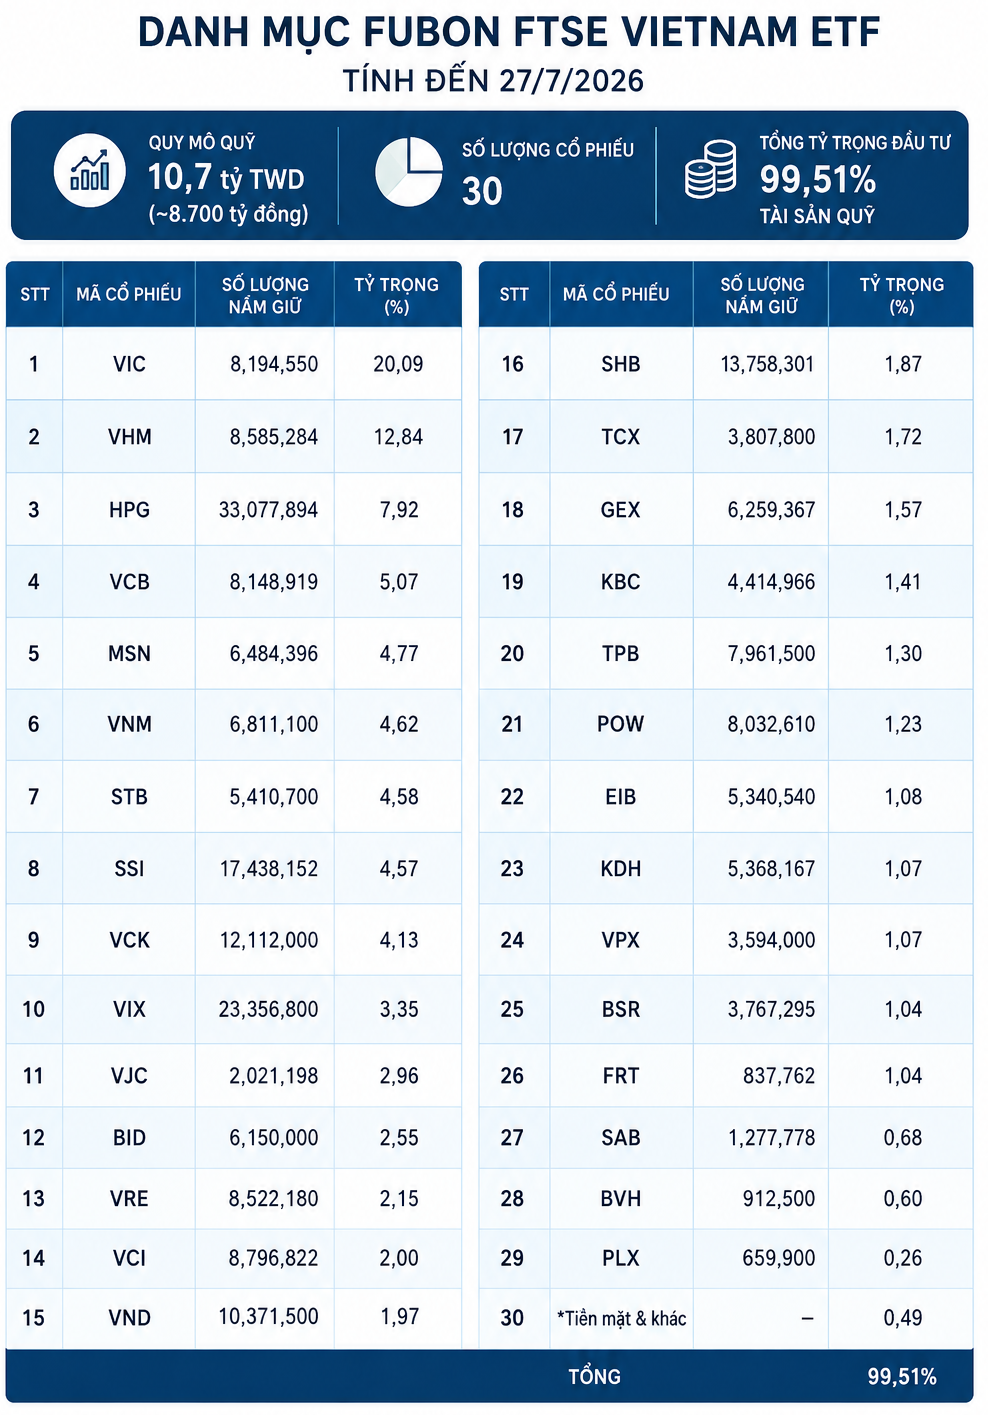Click the bar chart growth icon
Image resolution: width=988 pixels, height=1415 pixels.
pos(90,171)
